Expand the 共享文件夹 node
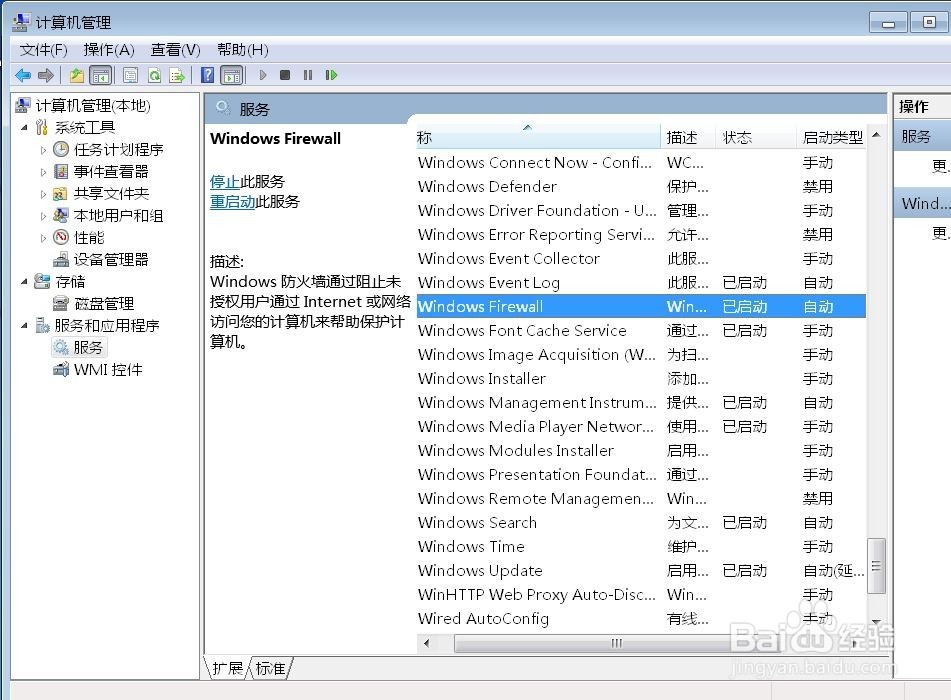 point(43,194)
